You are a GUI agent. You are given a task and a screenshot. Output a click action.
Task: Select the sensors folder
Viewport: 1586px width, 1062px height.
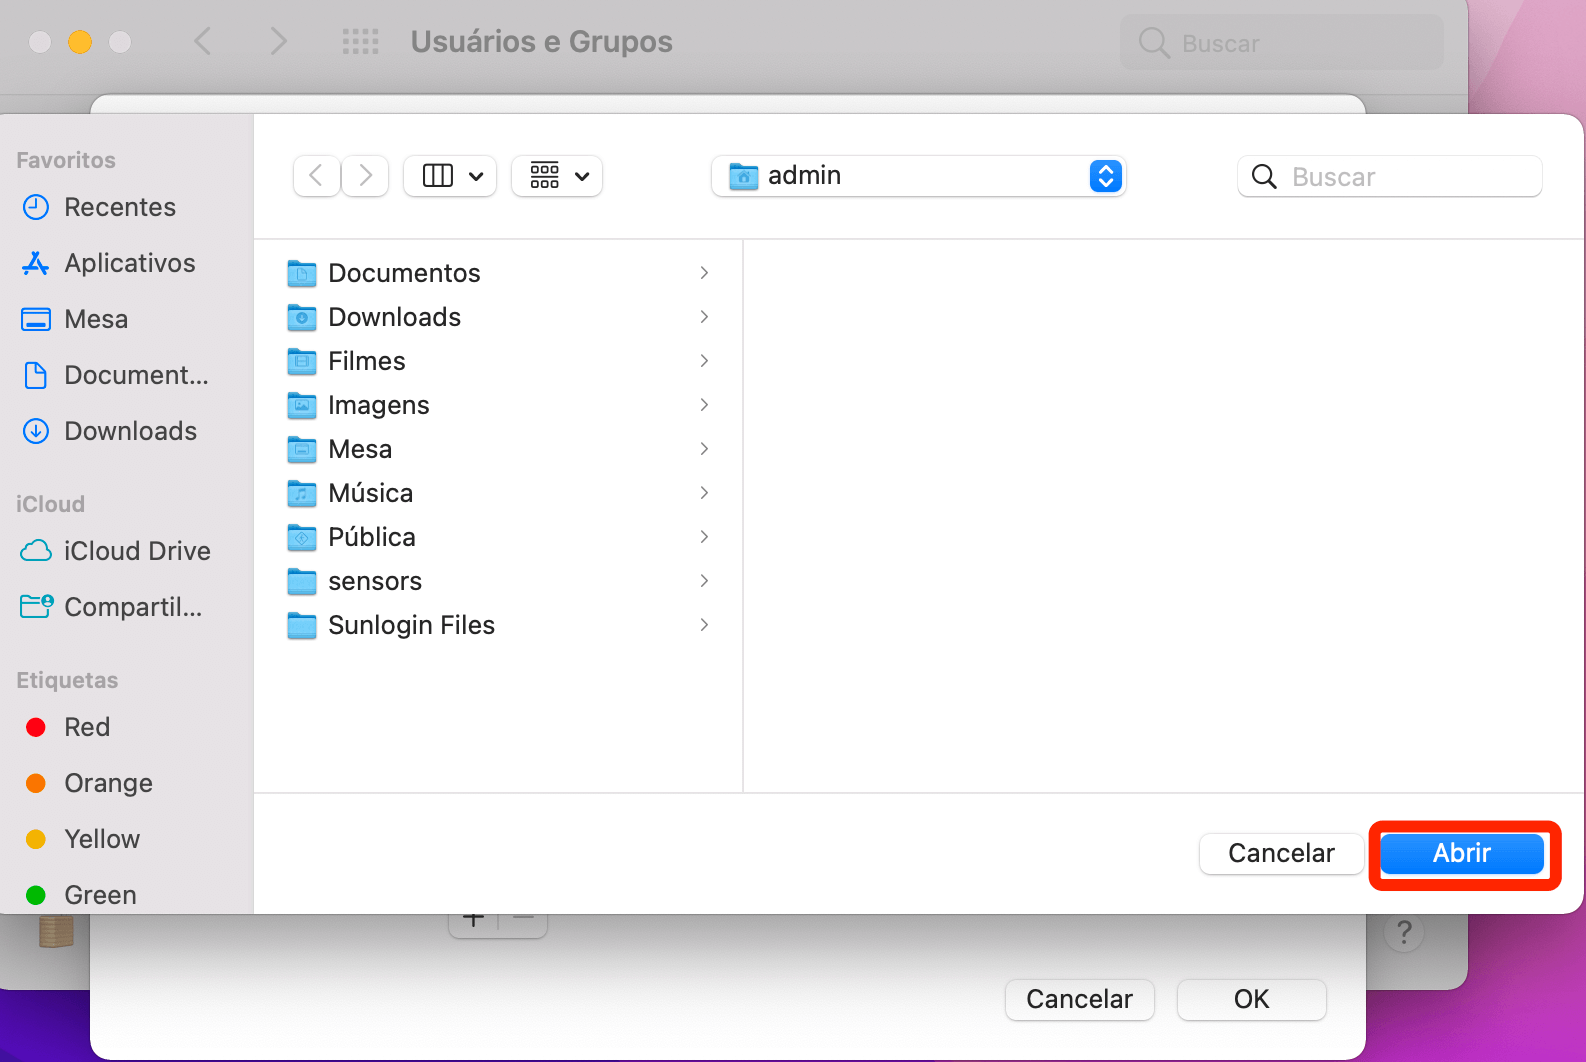375,581
